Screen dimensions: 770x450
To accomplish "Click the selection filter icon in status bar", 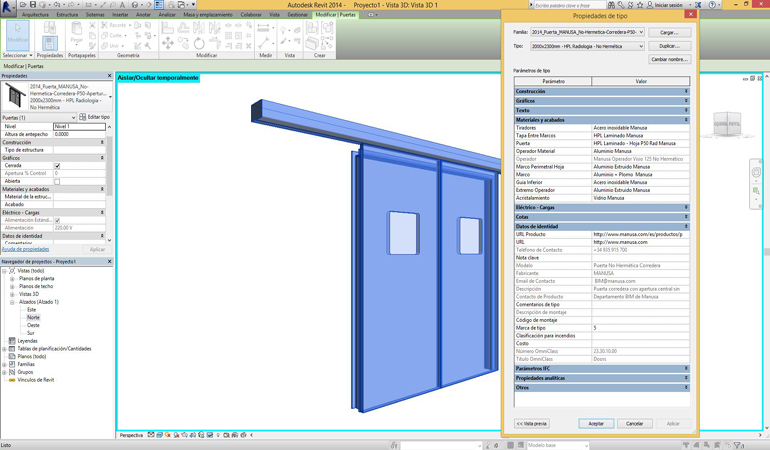I will point(738,445).
